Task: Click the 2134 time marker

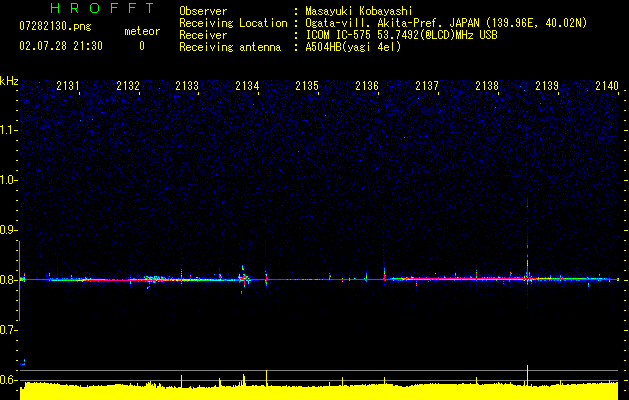Action: pyautogui.click(x=248, y=86)
